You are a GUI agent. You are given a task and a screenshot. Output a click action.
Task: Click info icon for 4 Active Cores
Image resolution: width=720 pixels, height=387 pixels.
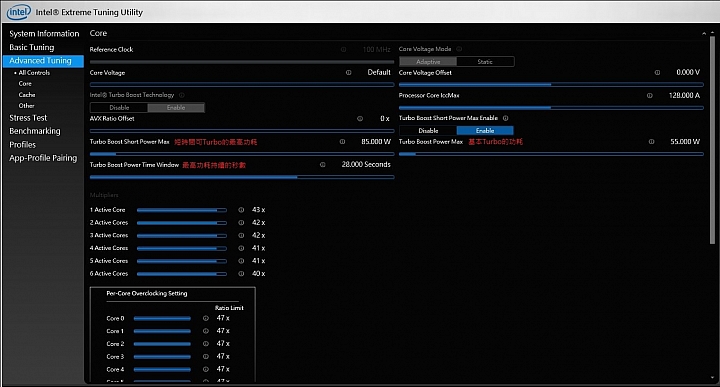pos(241,248)
